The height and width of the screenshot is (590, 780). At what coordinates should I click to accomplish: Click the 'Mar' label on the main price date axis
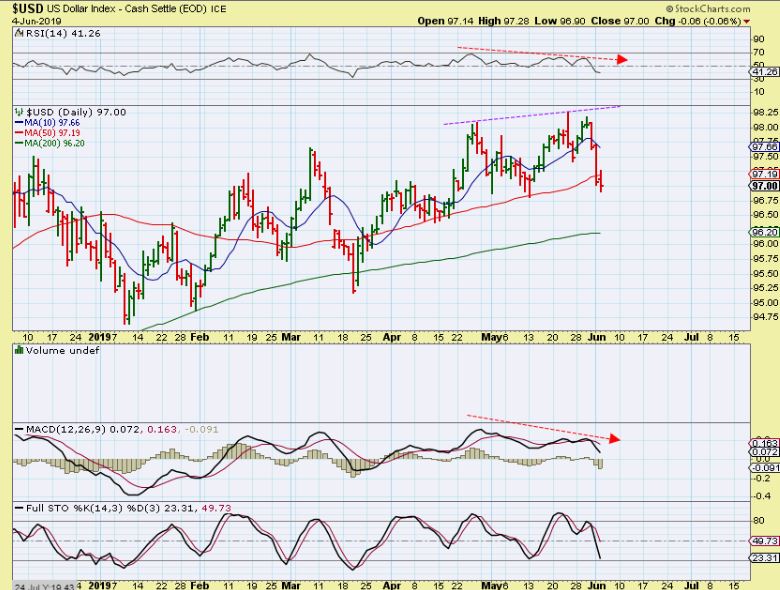tap(291, 337)
